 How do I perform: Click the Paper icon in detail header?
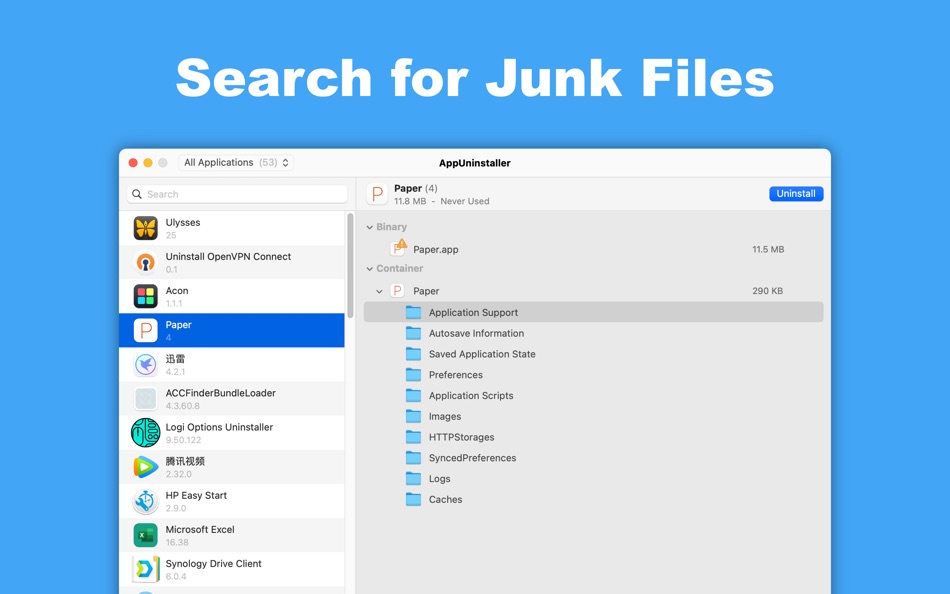pos(377,194)
